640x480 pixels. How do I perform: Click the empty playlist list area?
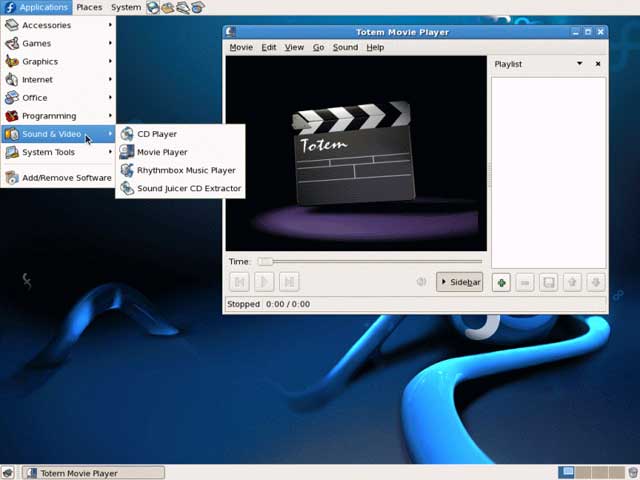[x=549, y=173]
